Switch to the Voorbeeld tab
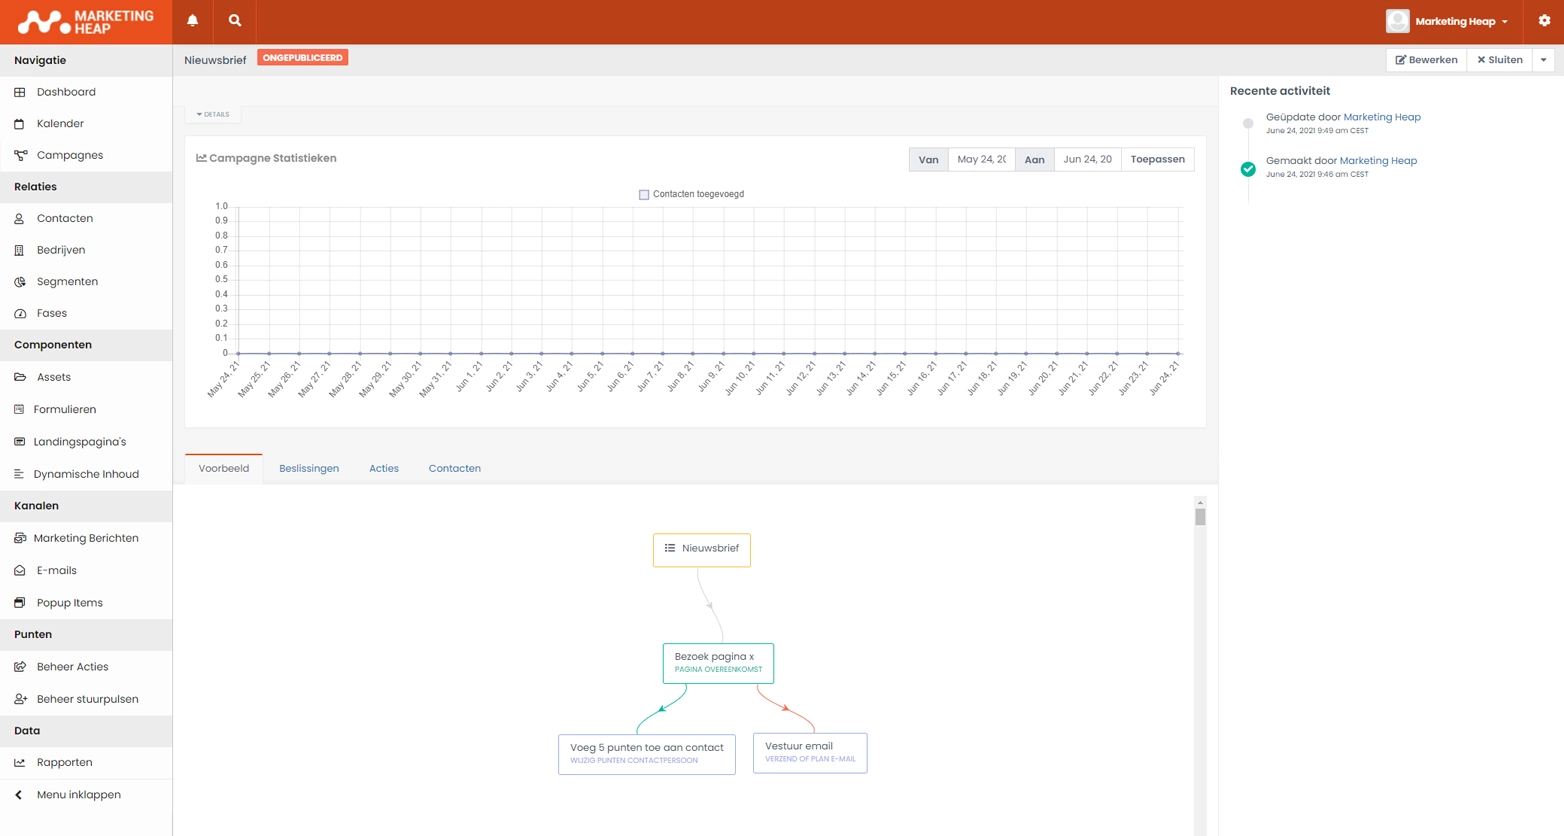Image resolution: width=1564 pixels, height=836 pixels. click(x=224, y=468)
